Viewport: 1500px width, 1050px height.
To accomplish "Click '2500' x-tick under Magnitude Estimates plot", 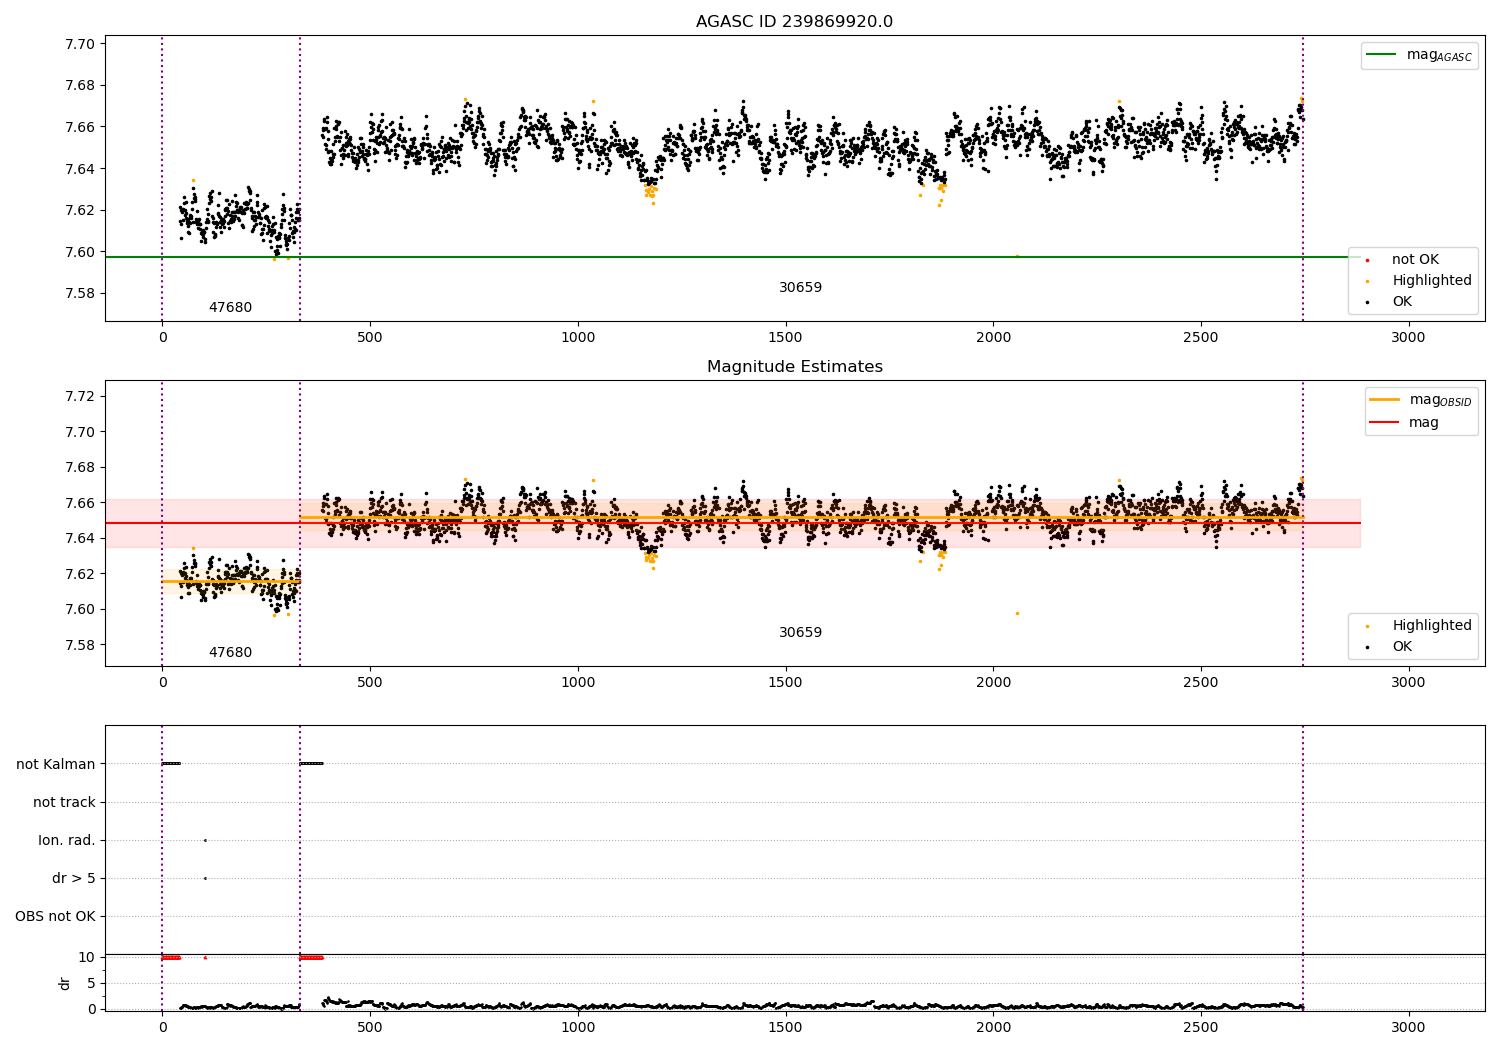I will (1201, 682).
